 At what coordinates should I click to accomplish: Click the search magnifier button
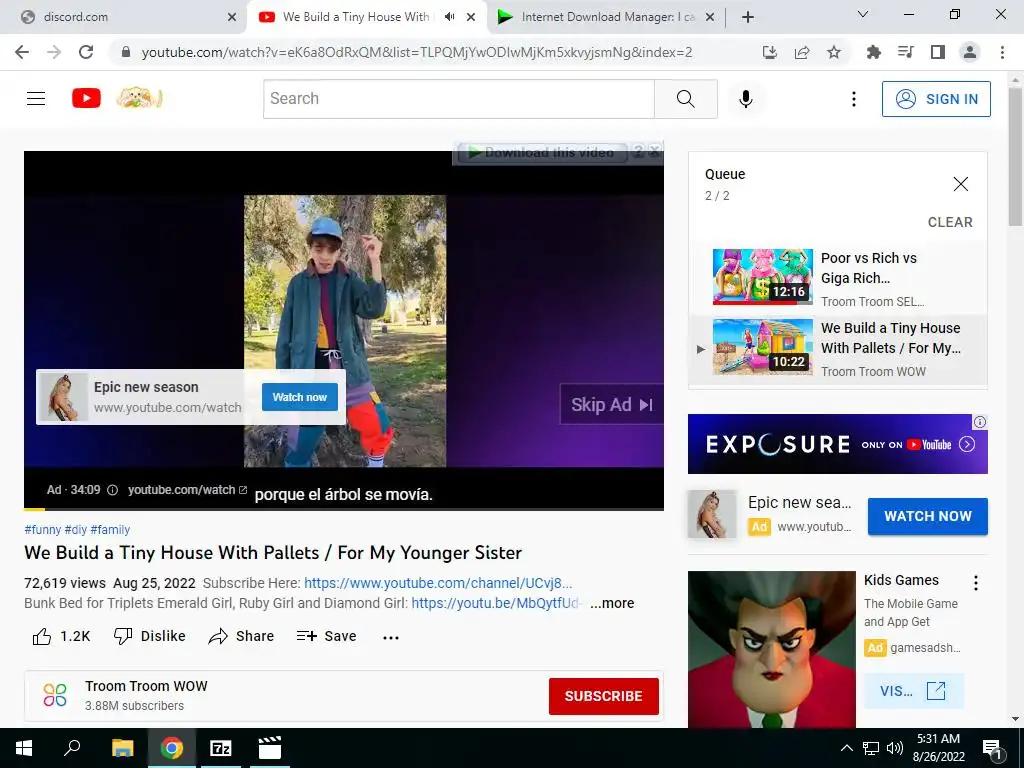(686, 99)
